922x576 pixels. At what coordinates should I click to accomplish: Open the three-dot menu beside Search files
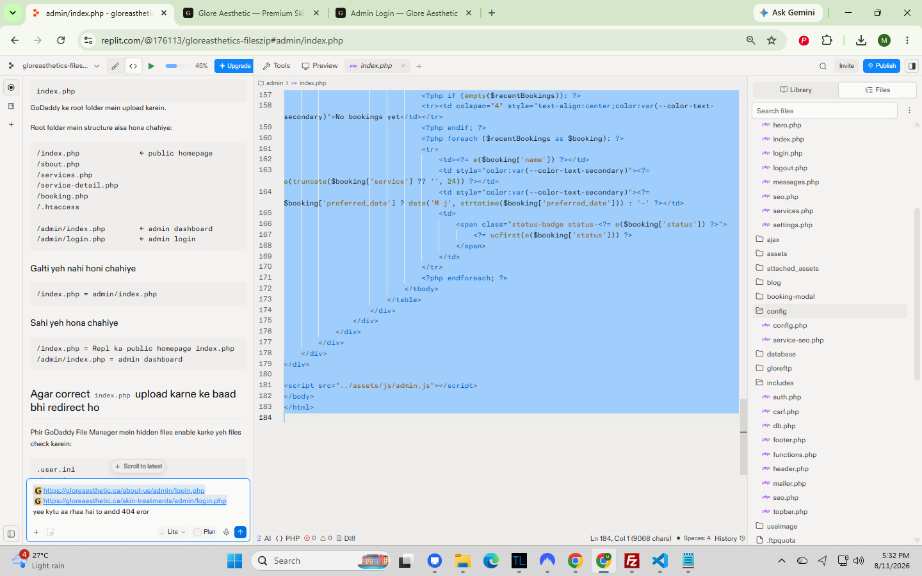point(909,110)
